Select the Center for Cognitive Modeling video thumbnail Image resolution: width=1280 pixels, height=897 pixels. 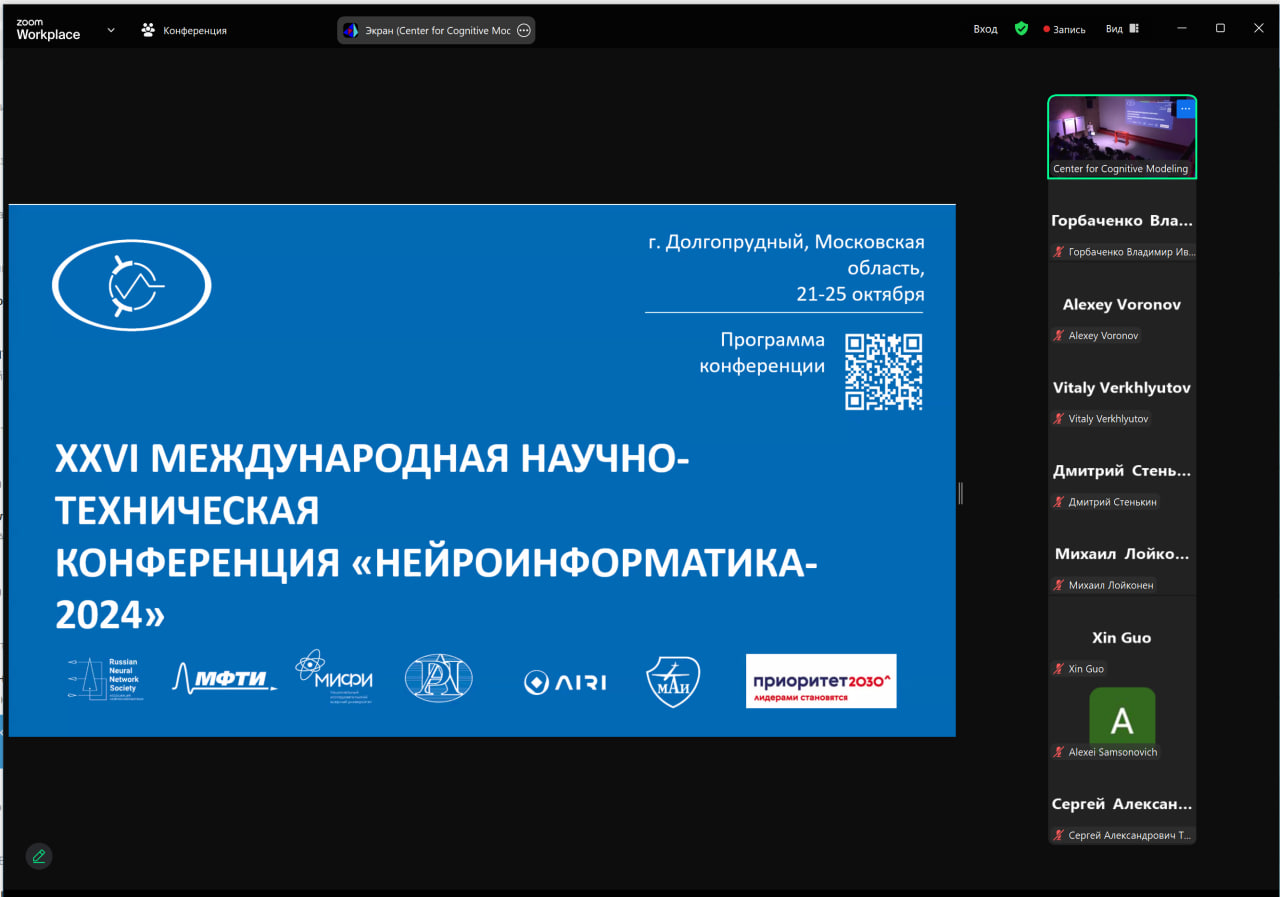click(x=1120, y=135)
